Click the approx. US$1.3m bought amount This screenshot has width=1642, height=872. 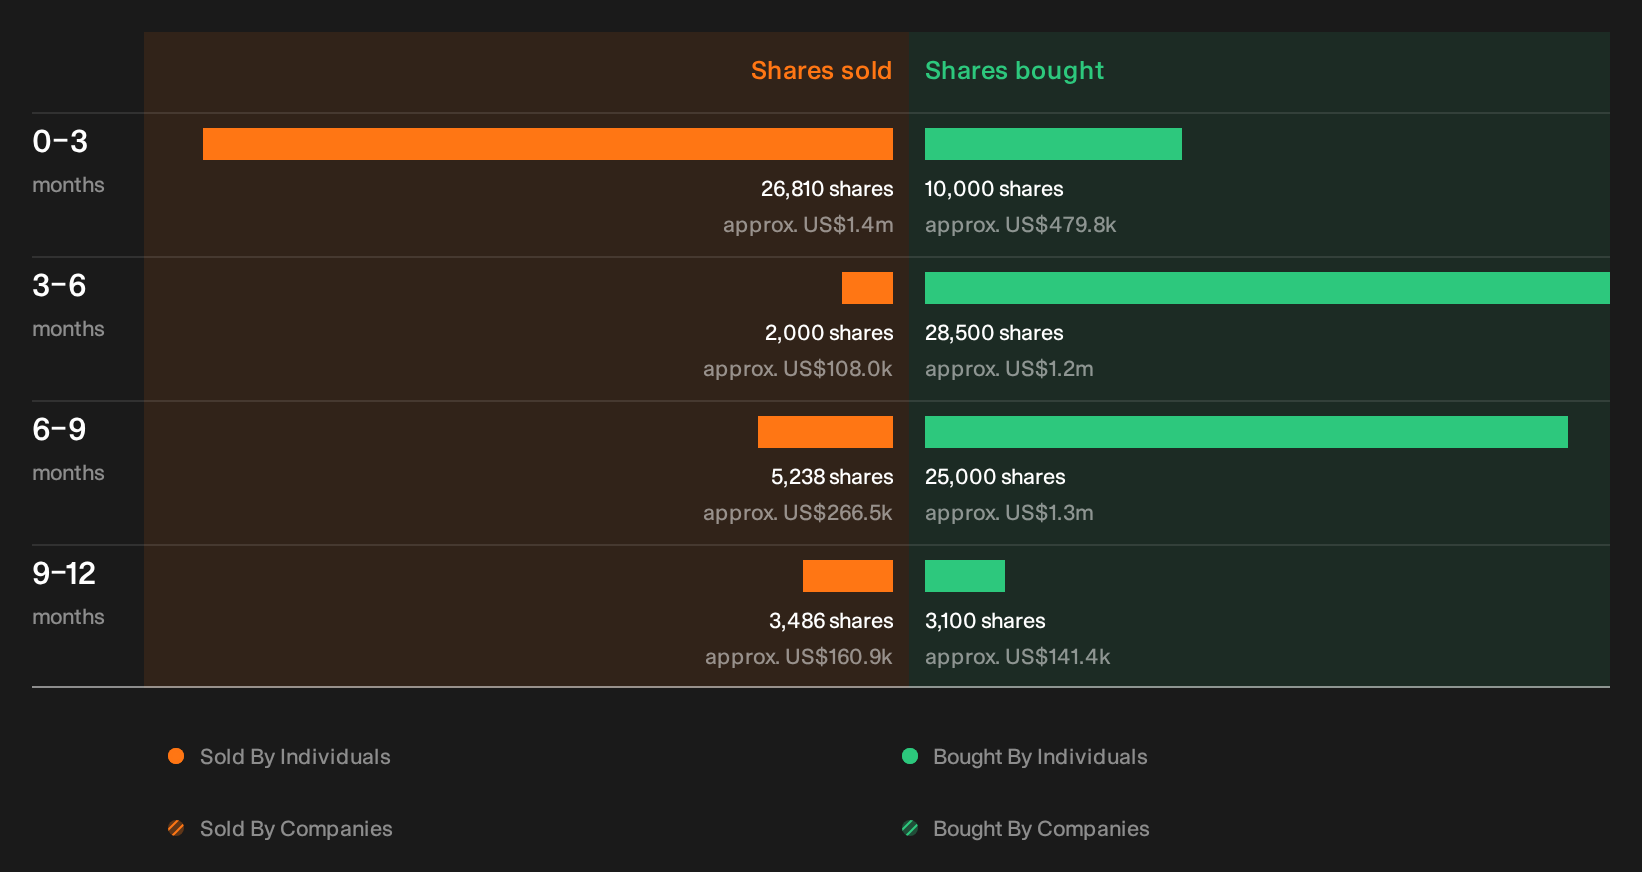[x=1009, y=513]
